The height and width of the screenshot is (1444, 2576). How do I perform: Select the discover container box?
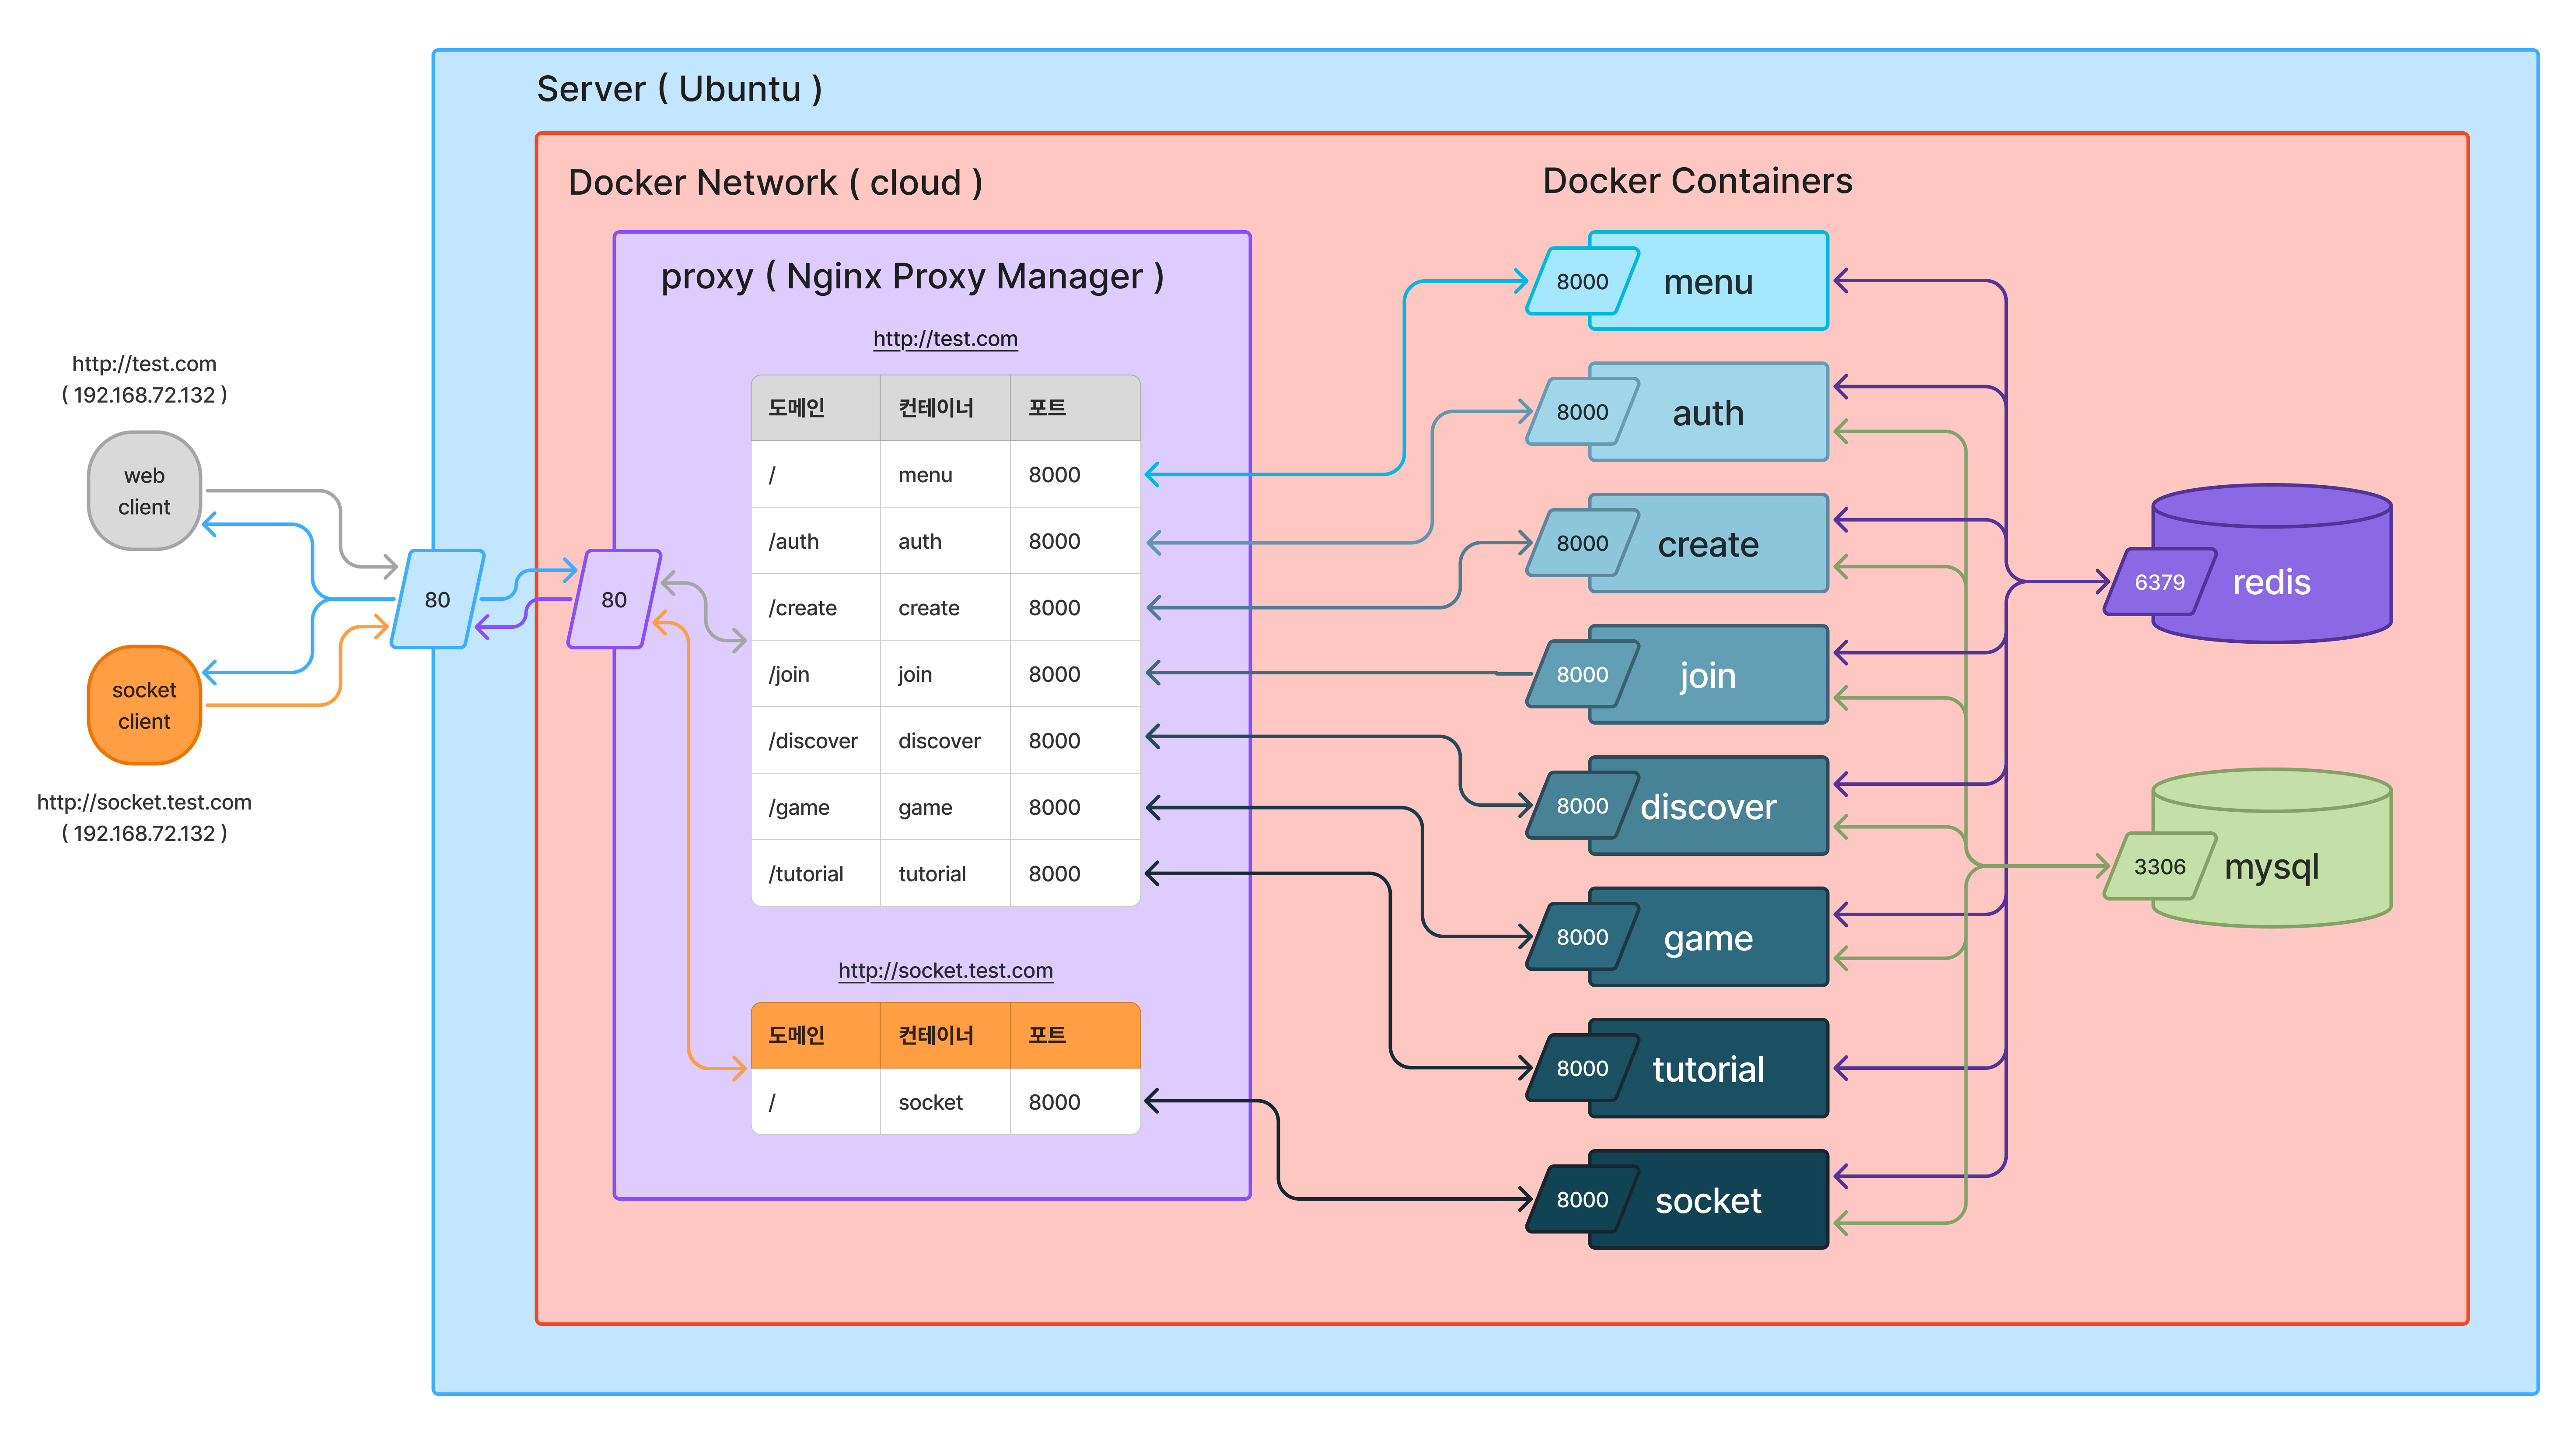click(1708, 806)
